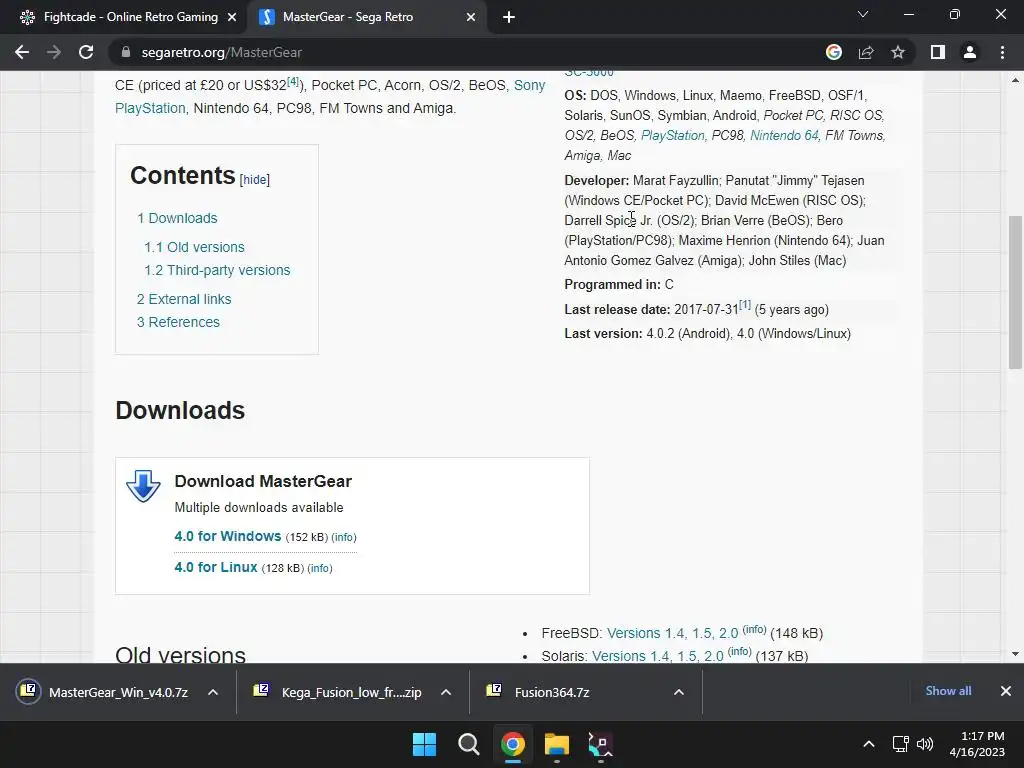Image resolution: width=1024 pixels, height=768 pixels.
Task: Close the Fightcade tab
Action: [232, 18]
